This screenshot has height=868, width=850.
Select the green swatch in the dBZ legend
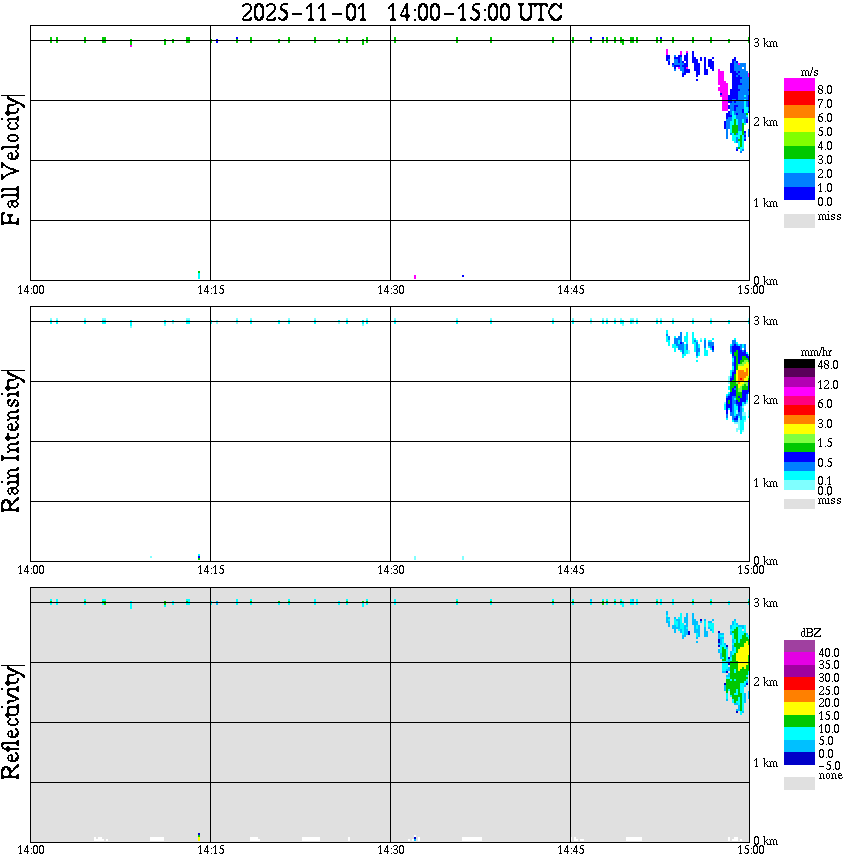799,721
